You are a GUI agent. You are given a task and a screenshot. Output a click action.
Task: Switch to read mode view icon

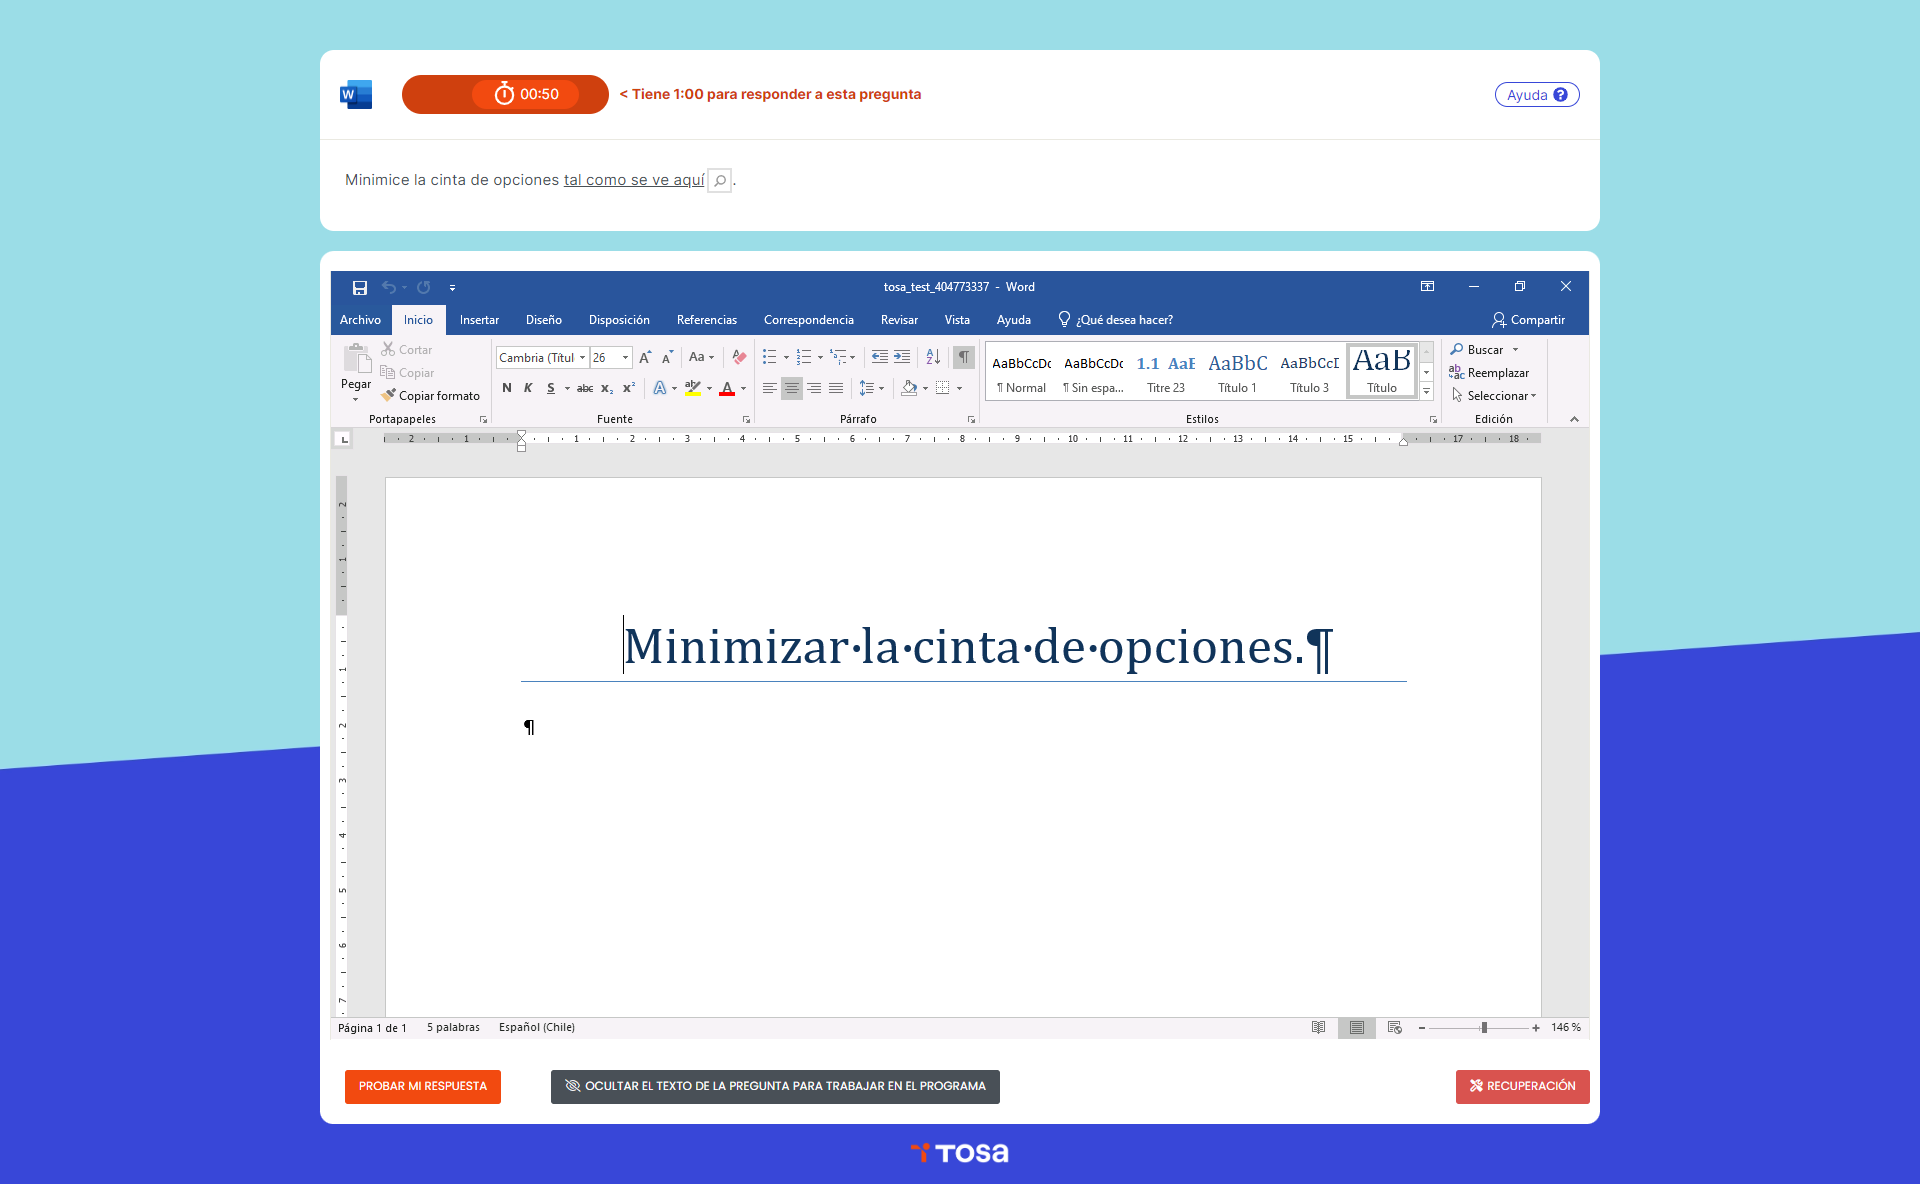1318,1027
